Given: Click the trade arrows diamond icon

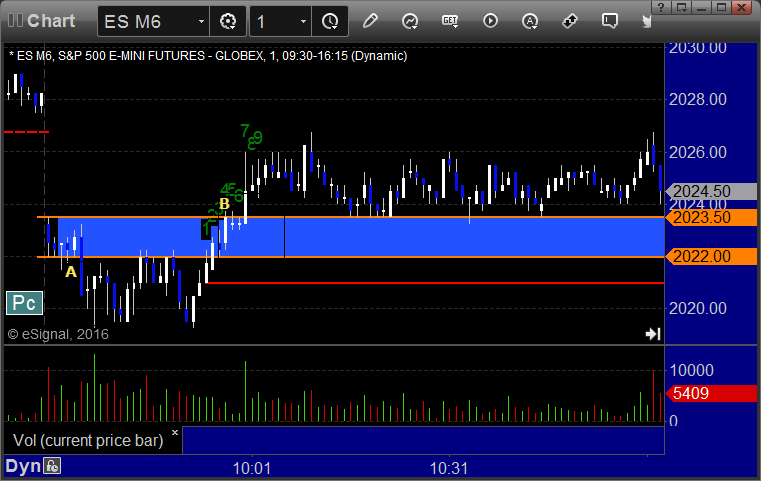Looking at the screenshot, I should point(570,21).
